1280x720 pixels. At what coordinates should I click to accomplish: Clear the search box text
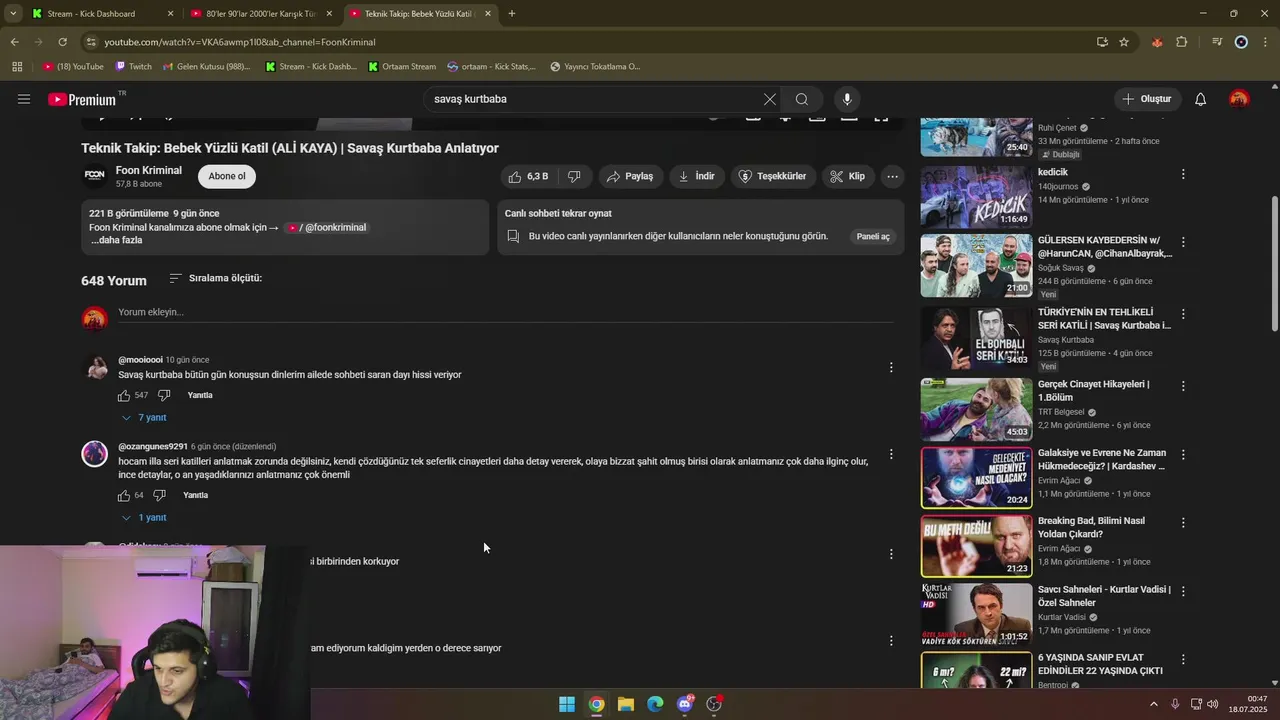click(770, 99)
